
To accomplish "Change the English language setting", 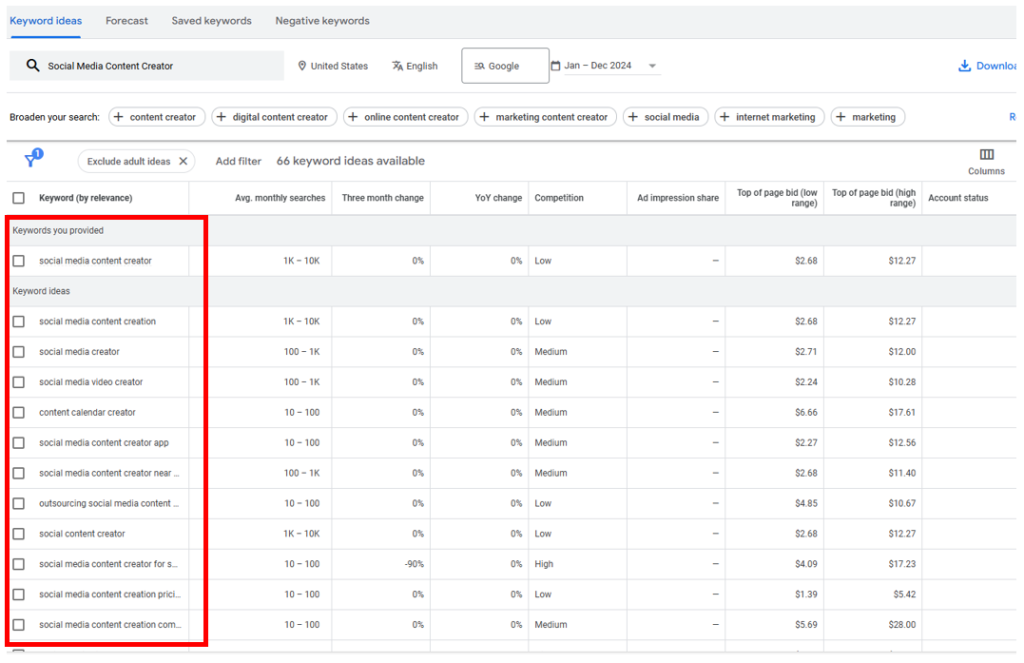I will click(415, 66).
